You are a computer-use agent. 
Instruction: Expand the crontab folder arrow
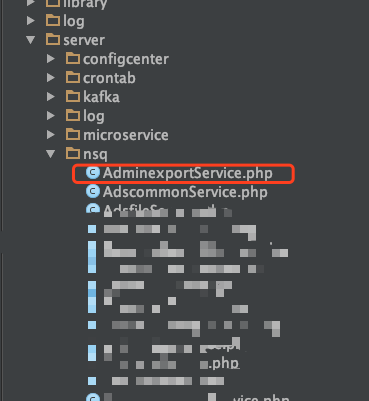[x=51, y=78]
